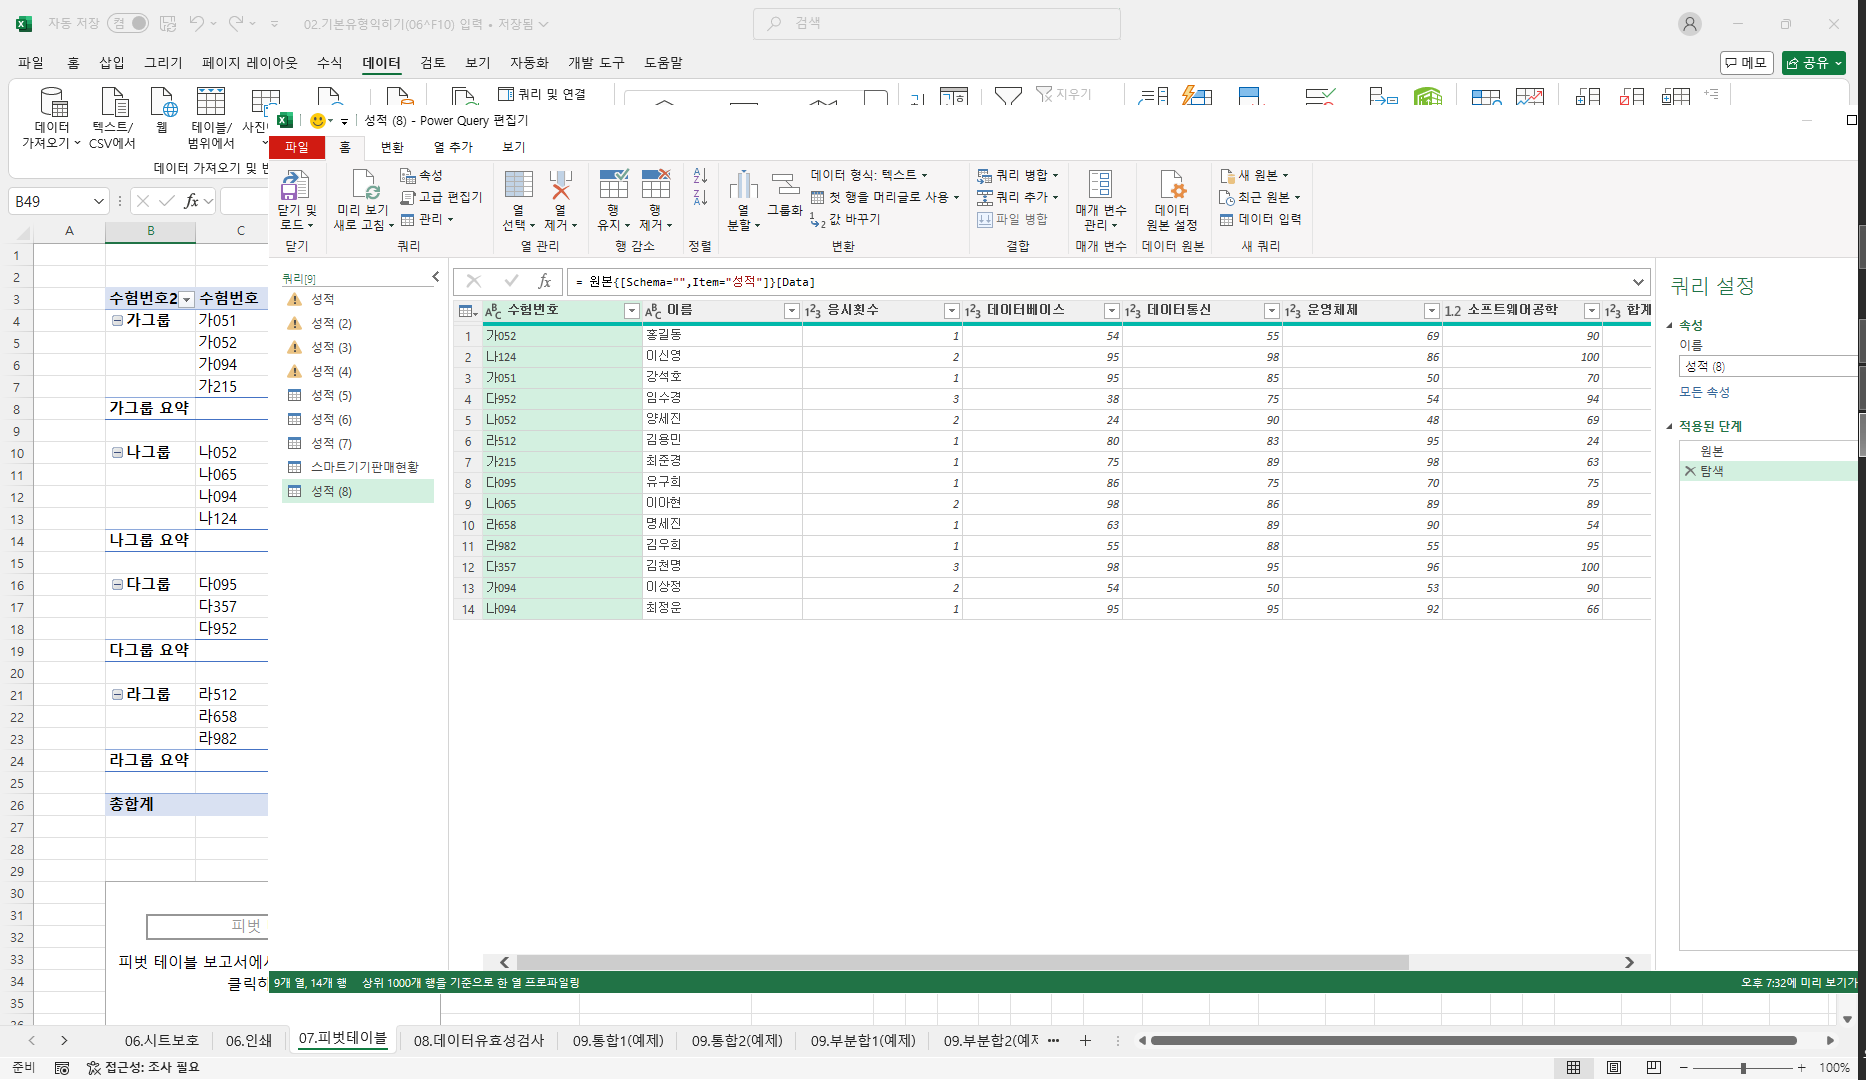Switch to Normal view in status bar
This screenshot has height=1080, width=1866.
tap(1574, 1068)
